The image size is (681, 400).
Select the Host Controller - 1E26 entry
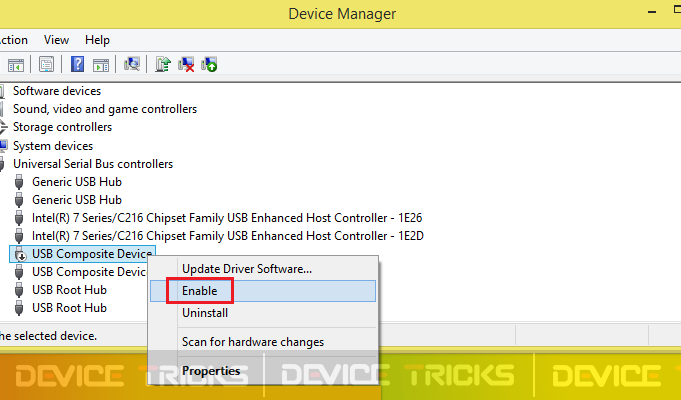[227, 218]
